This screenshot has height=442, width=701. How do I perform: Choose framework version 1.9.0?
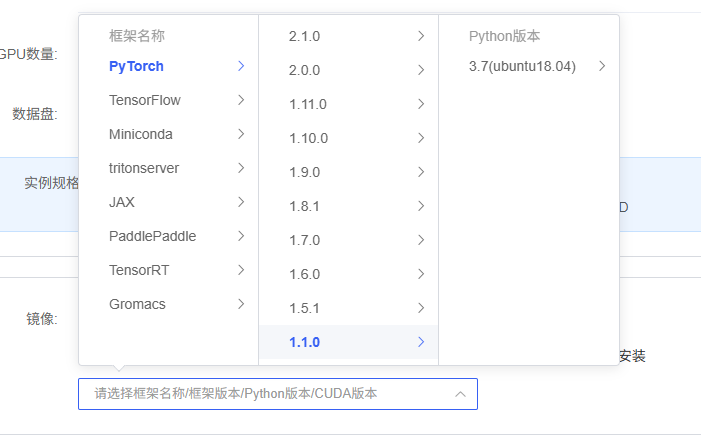tap(348, 172)
